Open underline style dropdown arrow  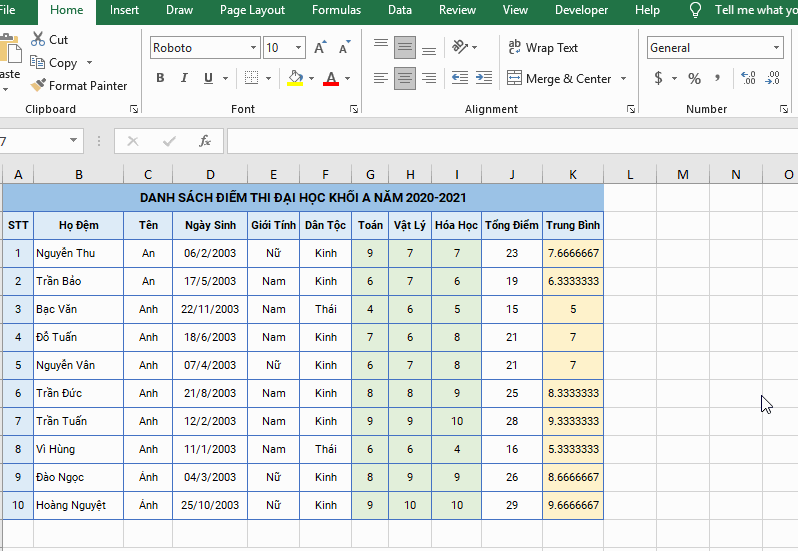point(225,78)
